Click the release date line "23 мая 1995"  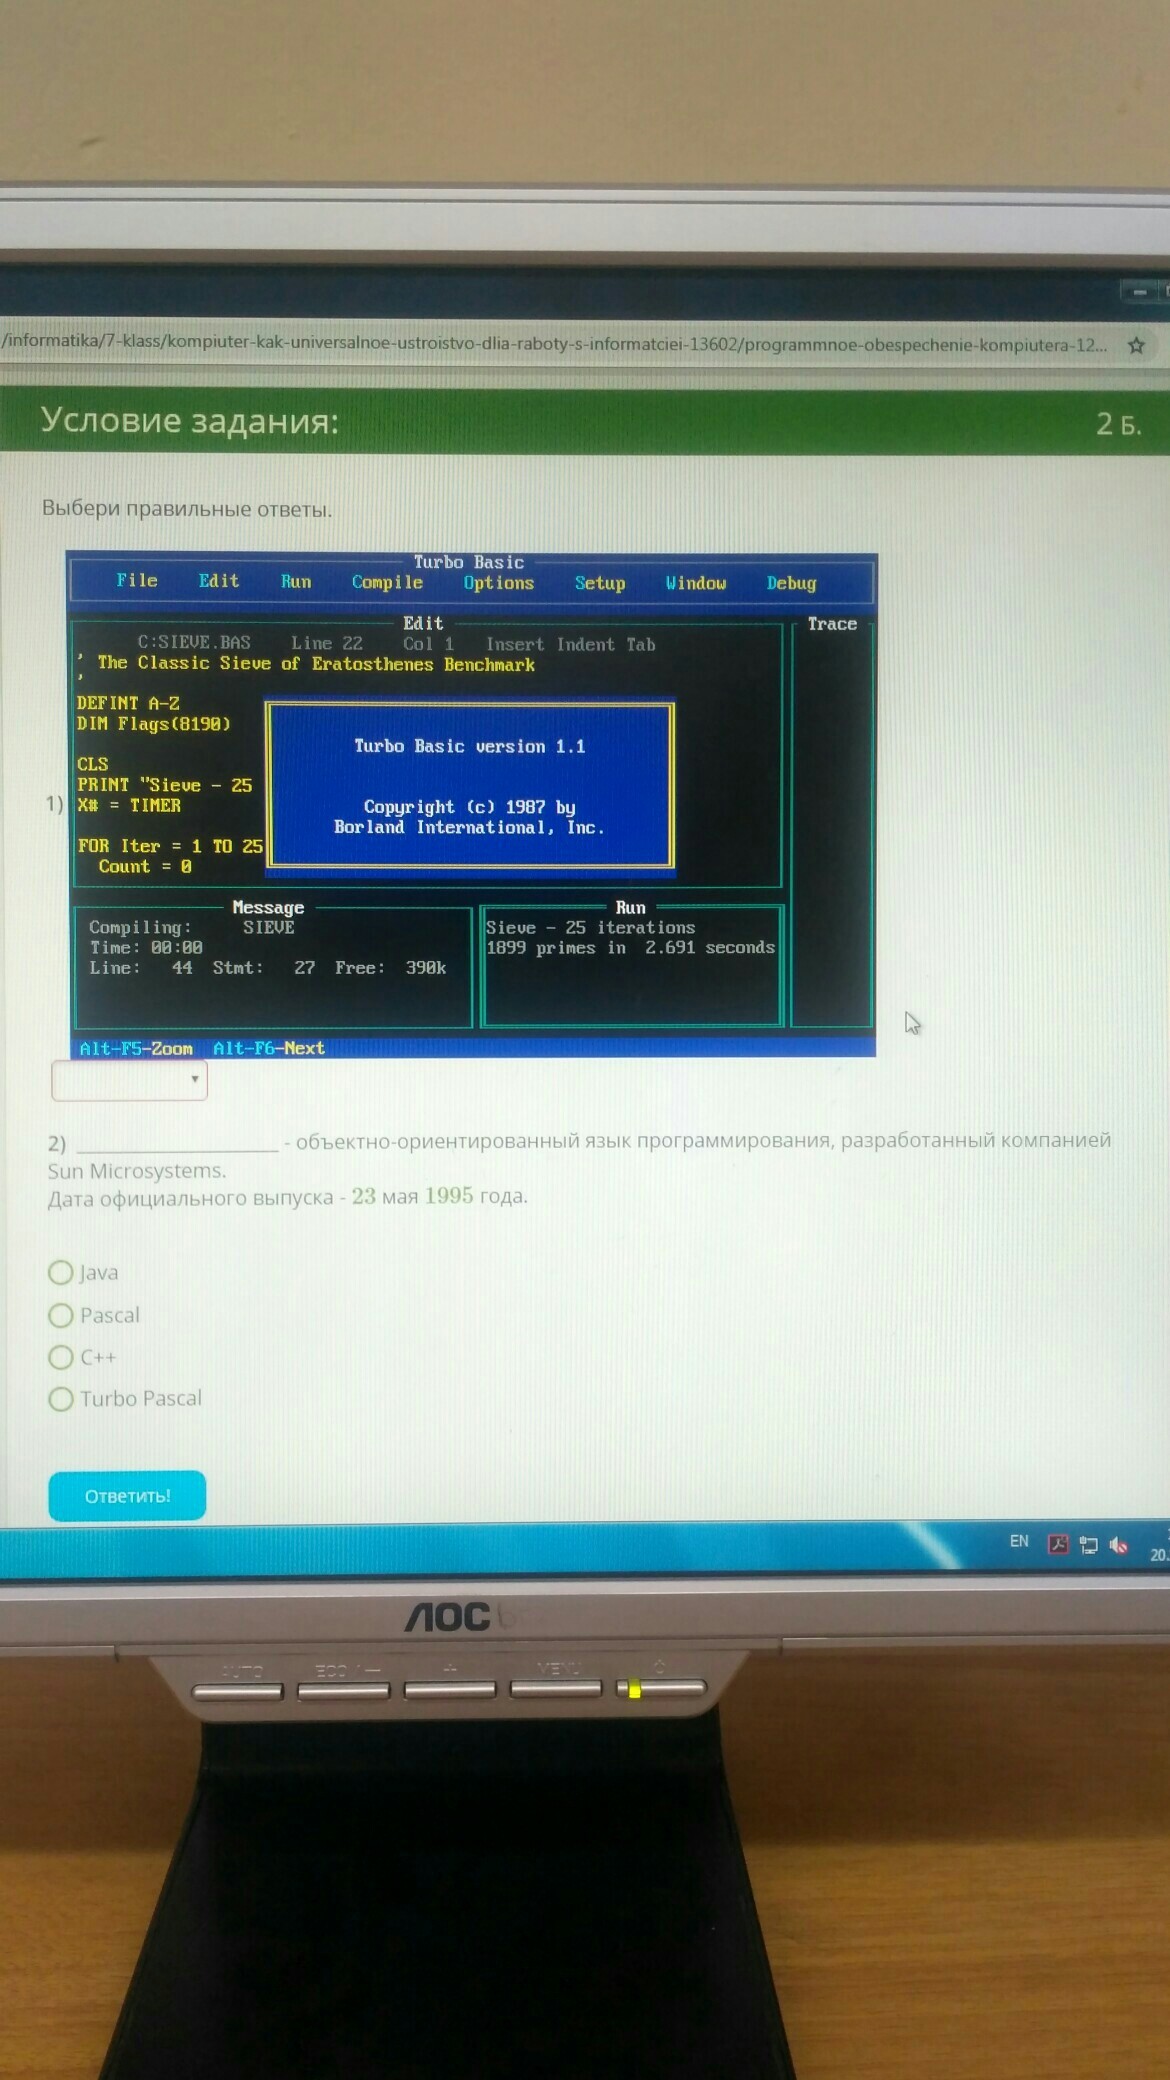pos(412,1196)
